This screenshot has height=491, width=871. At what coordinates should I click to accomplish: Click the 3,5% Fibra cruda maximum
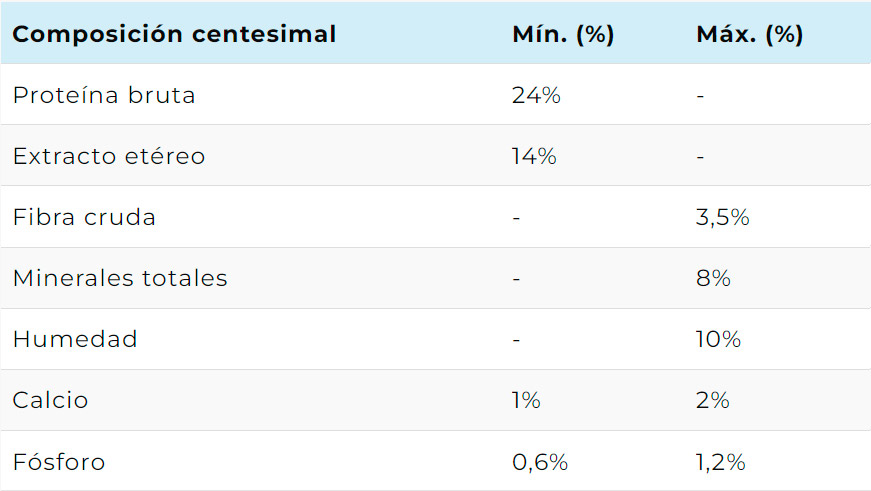(723, 218)
